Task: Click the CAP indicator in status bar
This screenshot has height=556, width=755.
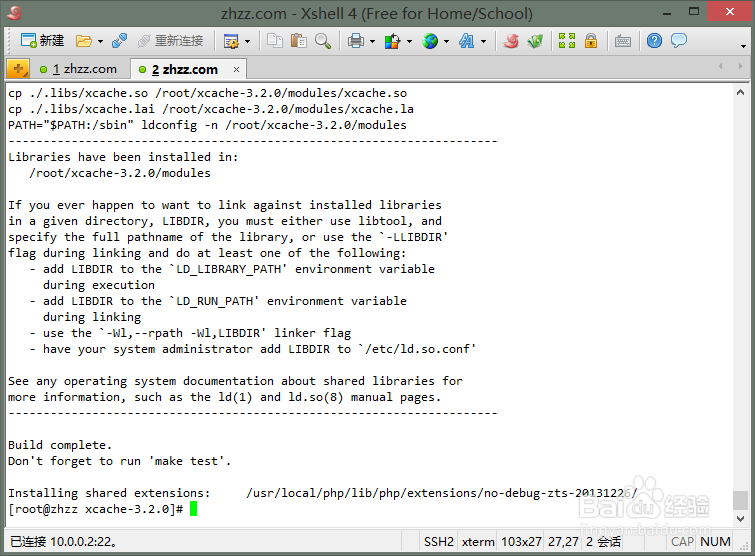Action: coord(682,542)
